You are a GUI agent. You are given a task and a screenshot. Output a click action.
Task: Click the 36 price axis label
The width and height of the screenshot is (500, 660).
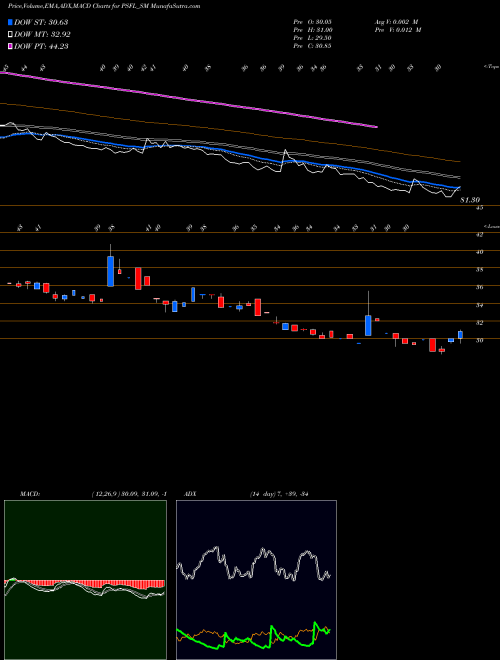[479, 287]
